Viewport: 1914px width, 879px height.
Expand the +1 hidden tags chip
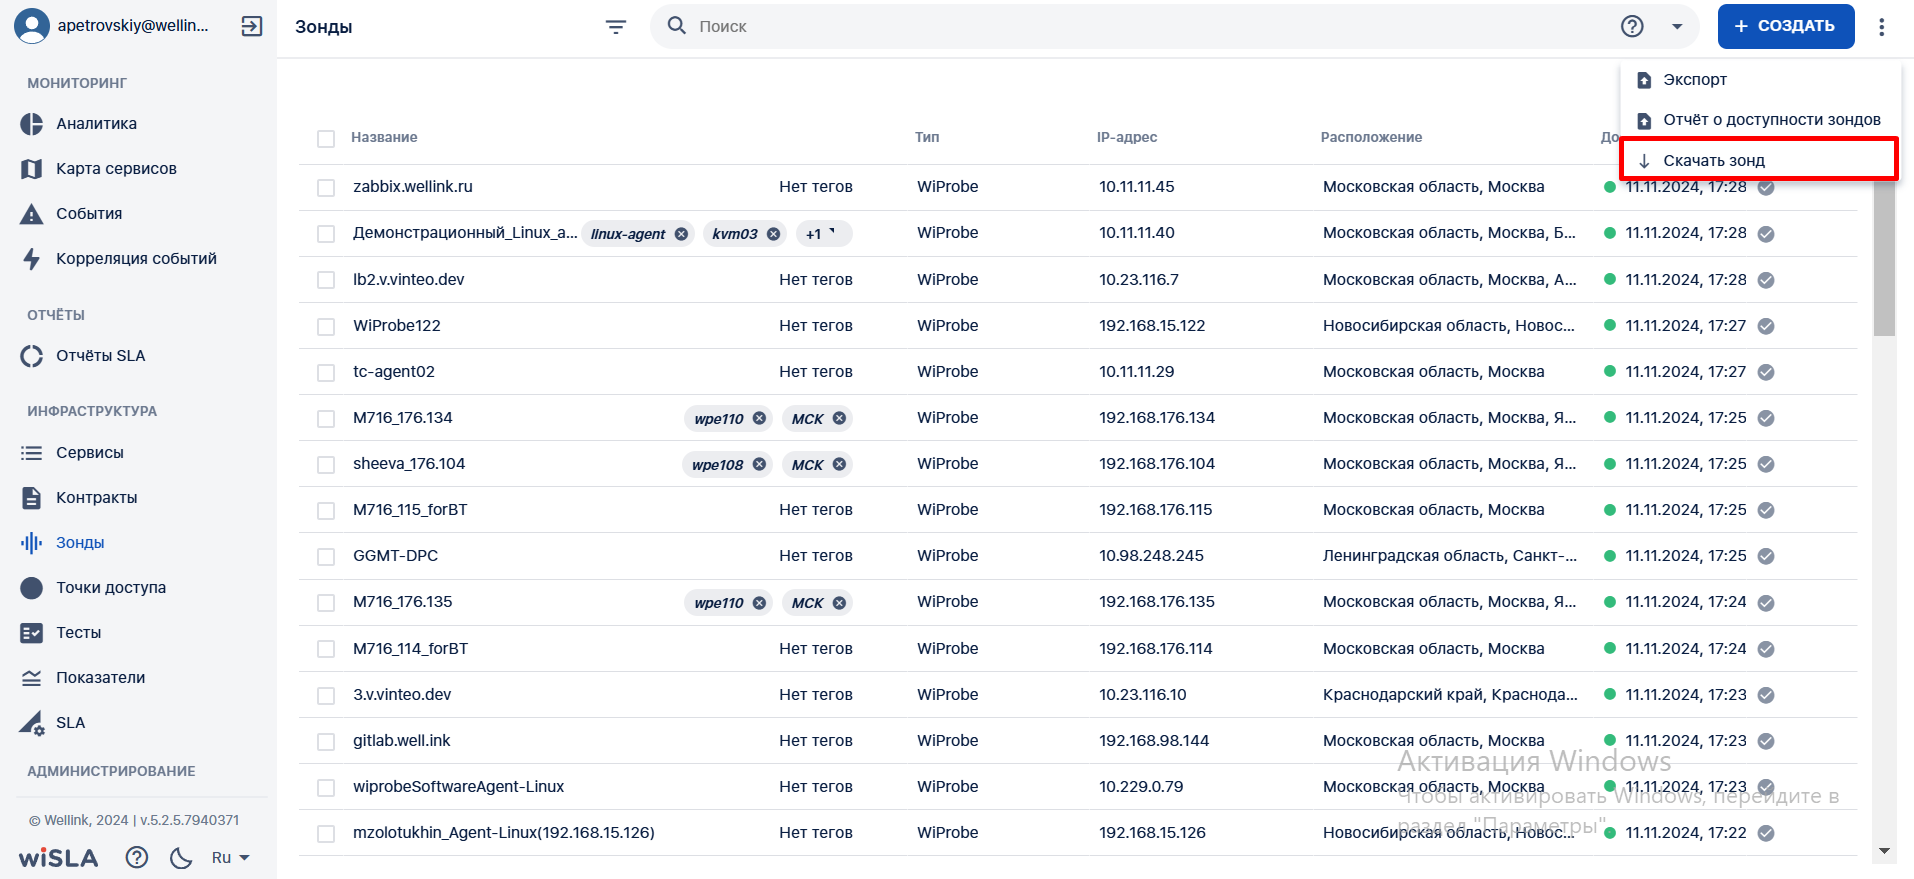(823, 234)
